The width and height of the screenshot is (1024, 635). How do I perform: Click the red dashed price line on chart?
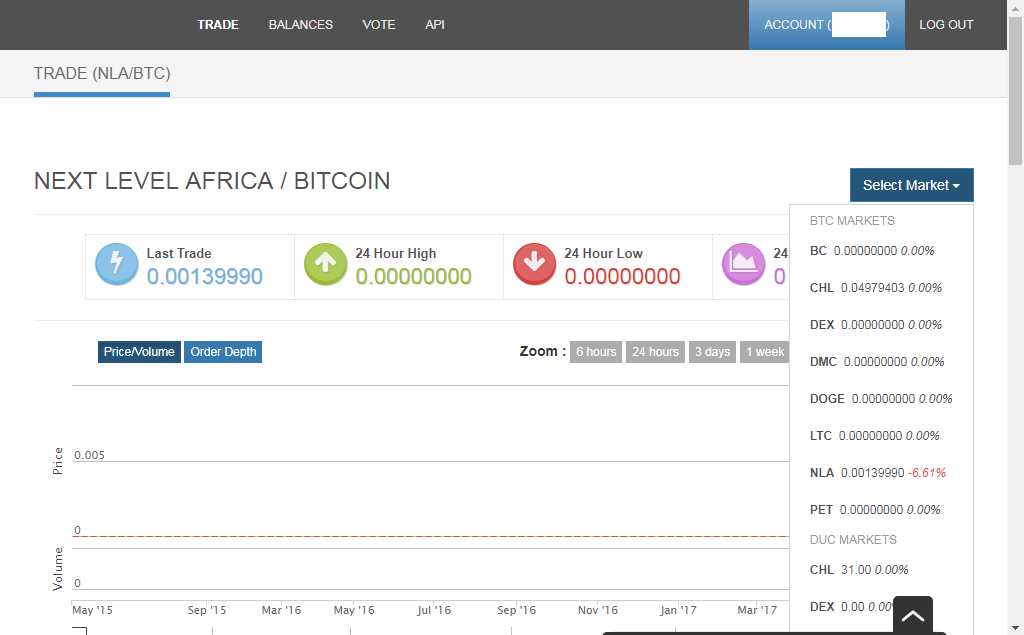tap(430, 536)
